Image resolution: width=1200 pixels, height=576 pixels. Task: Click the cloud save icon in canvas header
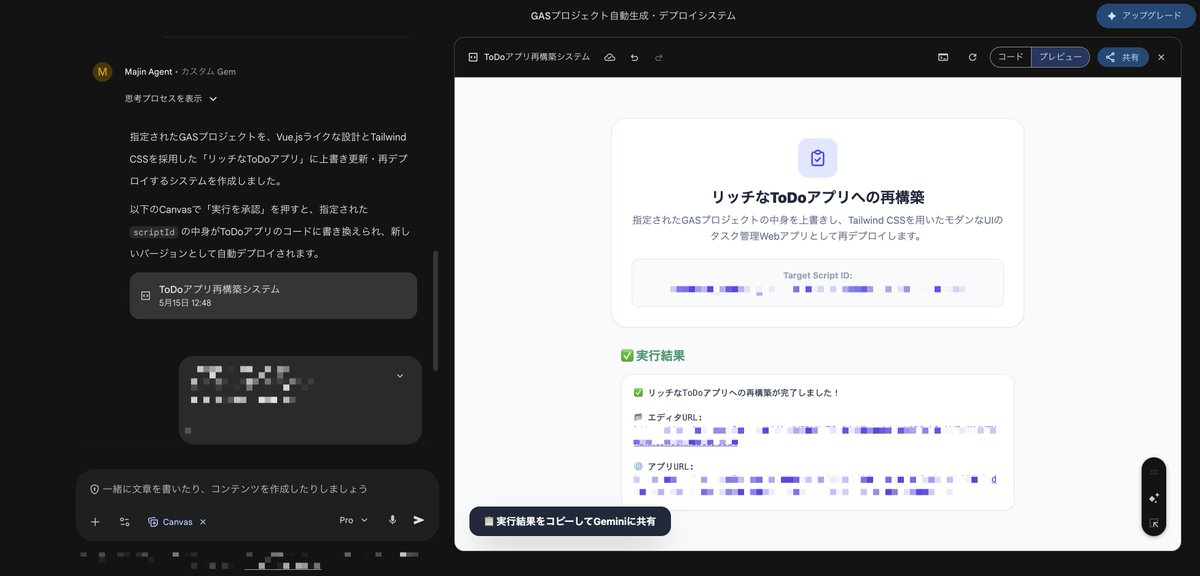[x=610, y=57]
